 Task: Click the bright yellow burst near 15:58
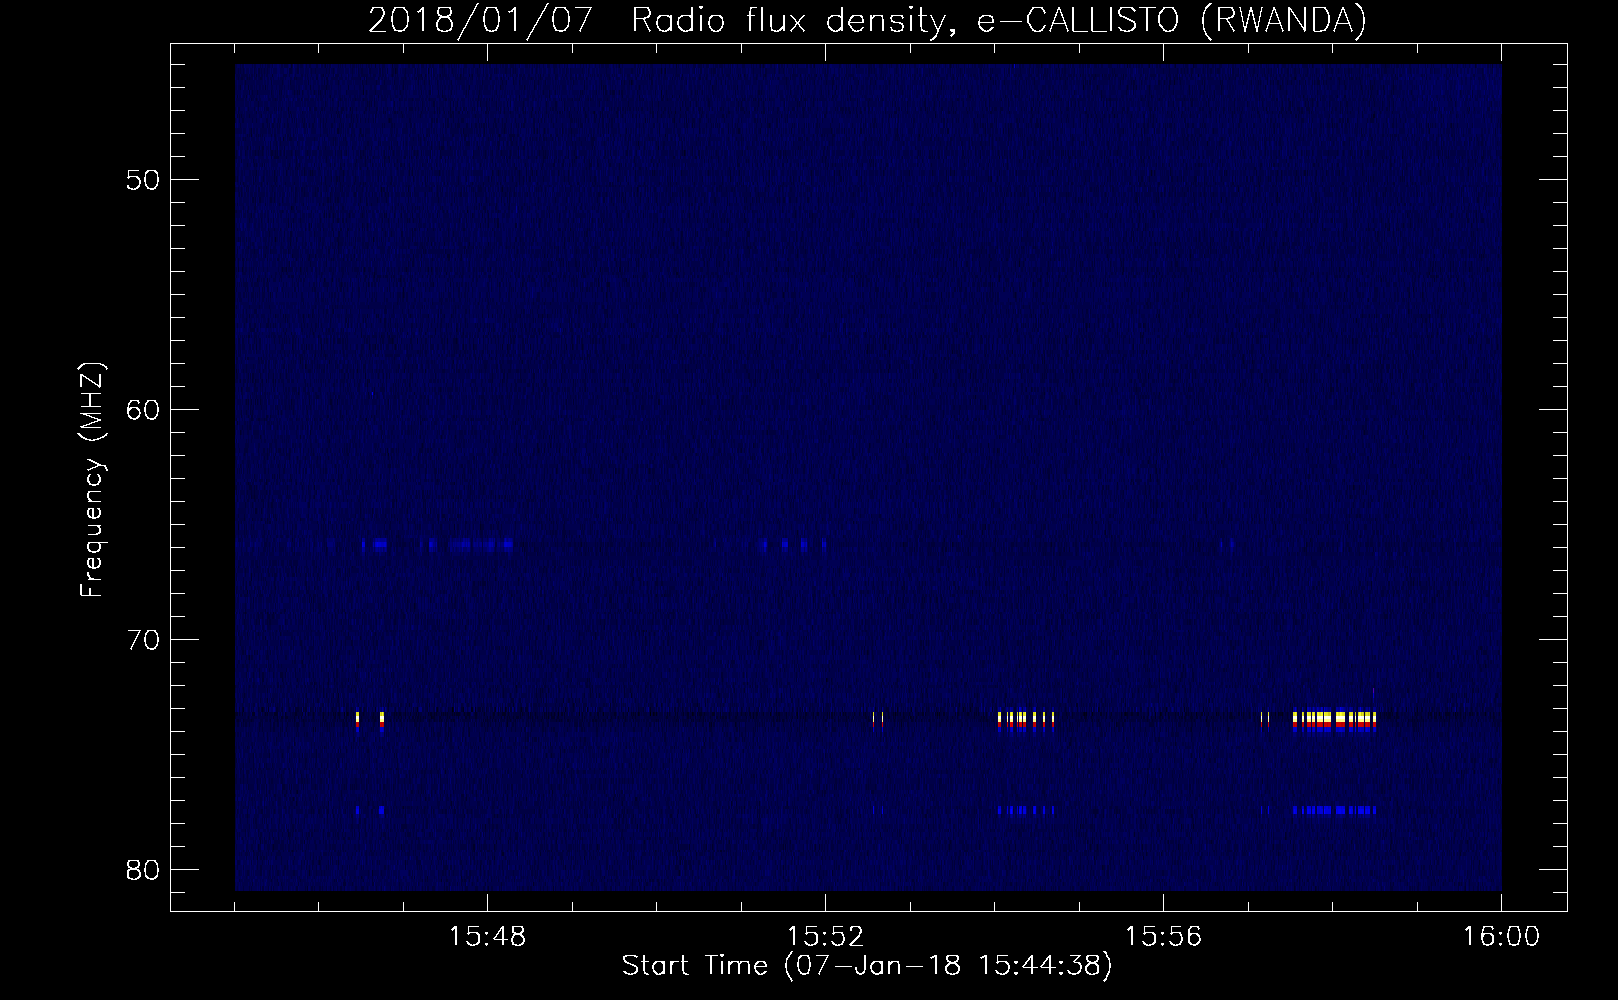point(1334,719)
